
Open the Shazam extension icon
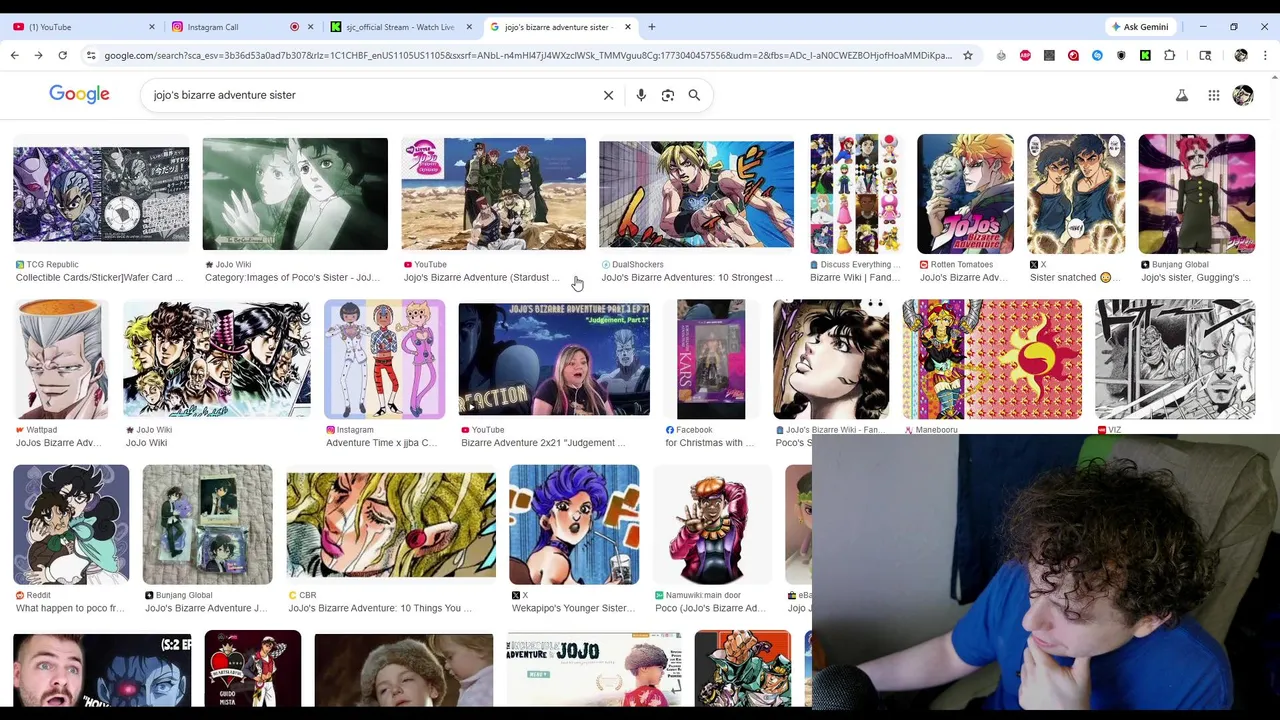pos(1097,55)
